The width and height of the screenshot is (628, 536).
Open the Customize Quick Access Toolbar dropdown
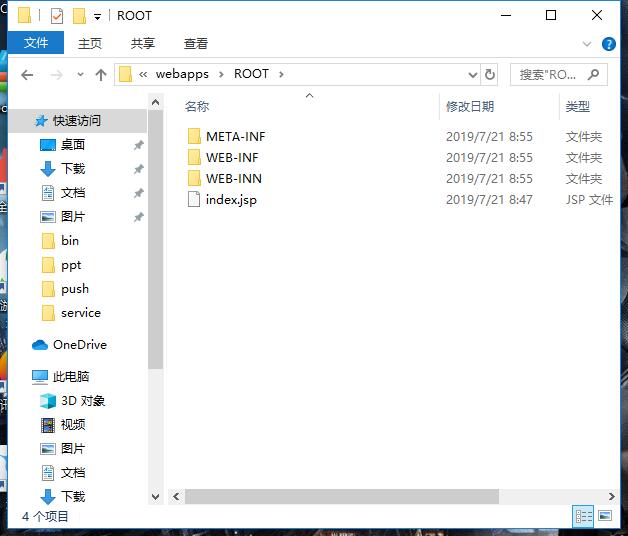tap(97, 17)
